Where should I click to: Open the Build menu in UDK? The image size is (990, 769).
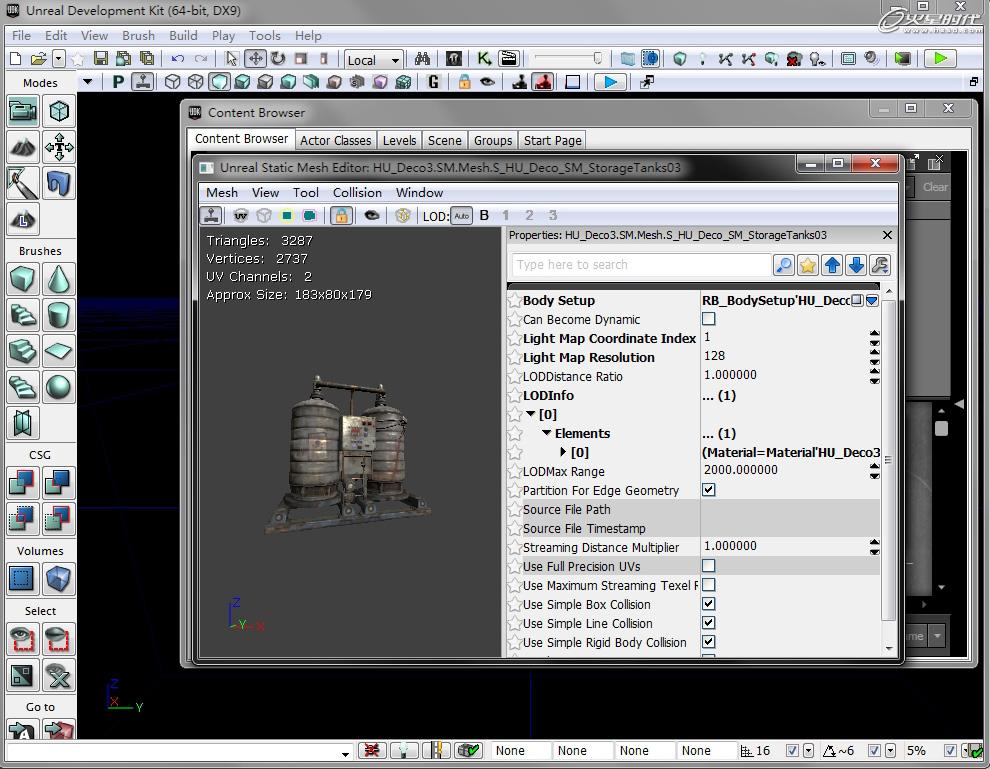coord(183,35)
